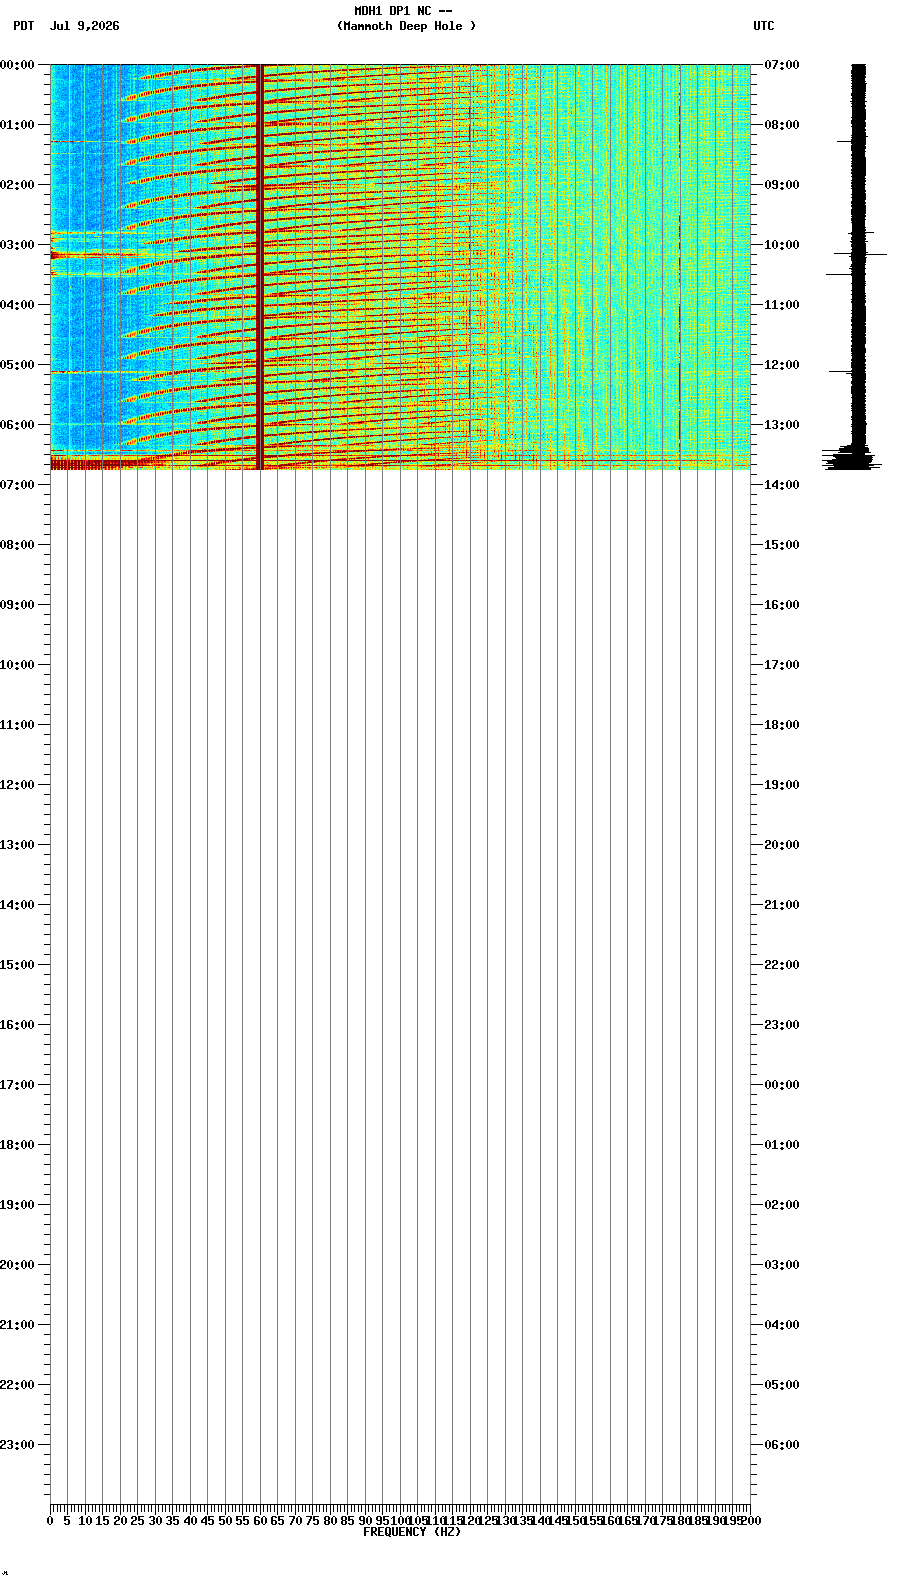Image resolution: width=902 pixels, height=1584 pixels.
Task: Select the 85 Hz frequency tick label
Action: click(x=347, y=1521)
